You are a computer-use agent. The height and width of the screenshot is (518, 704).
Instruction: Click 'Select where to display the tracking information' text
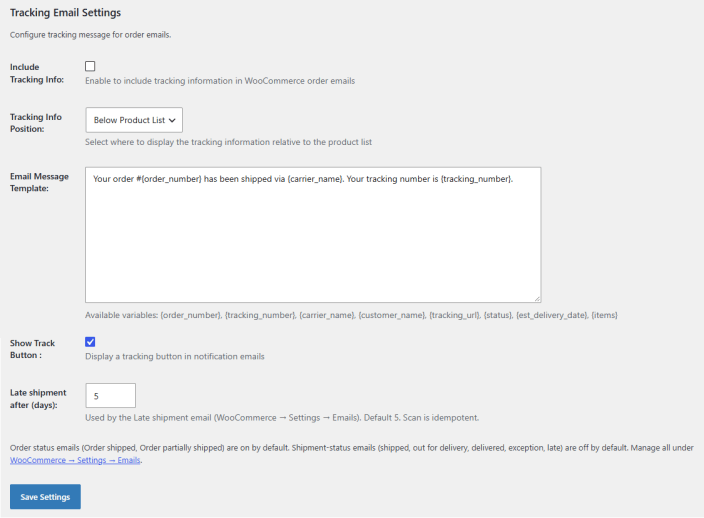tap(229, 142)
